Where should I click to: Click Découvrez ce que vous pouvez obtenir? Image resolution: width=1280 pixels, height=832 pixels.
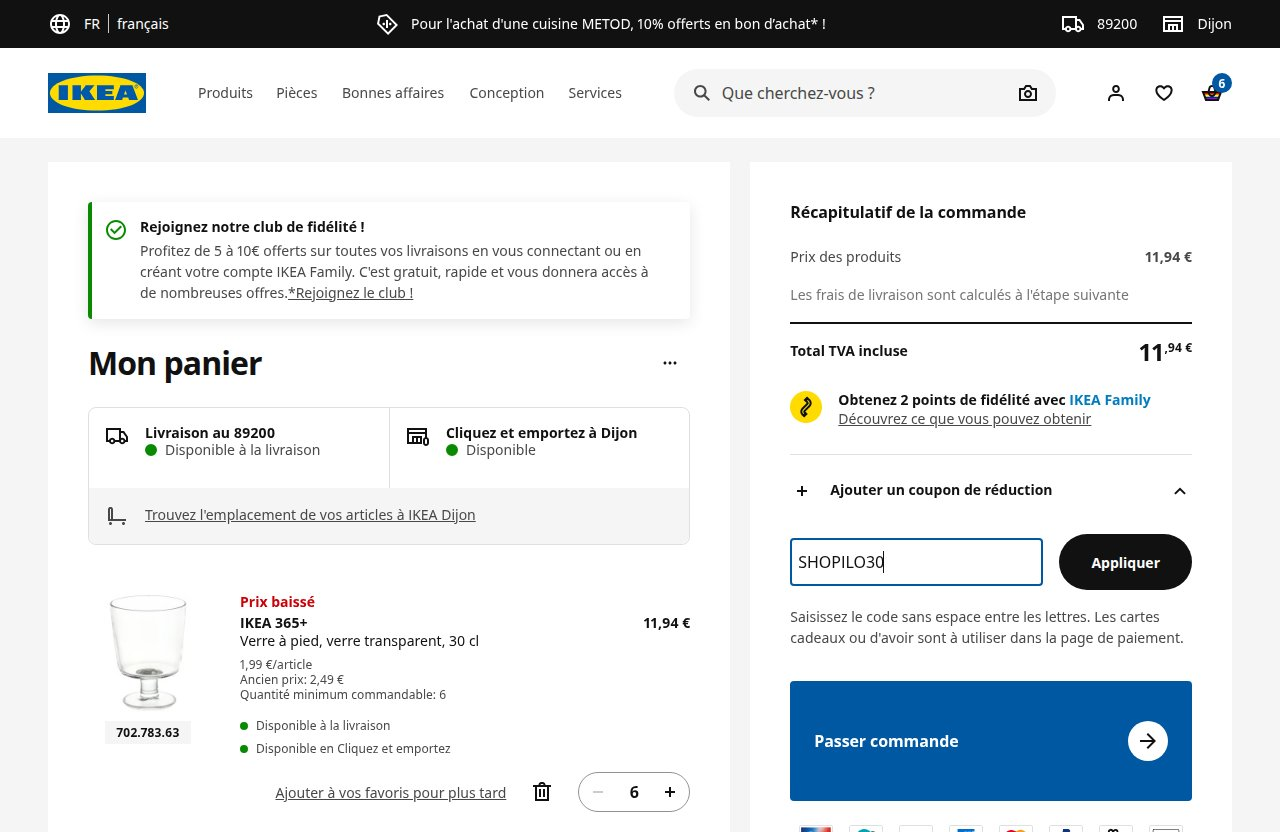964,419
